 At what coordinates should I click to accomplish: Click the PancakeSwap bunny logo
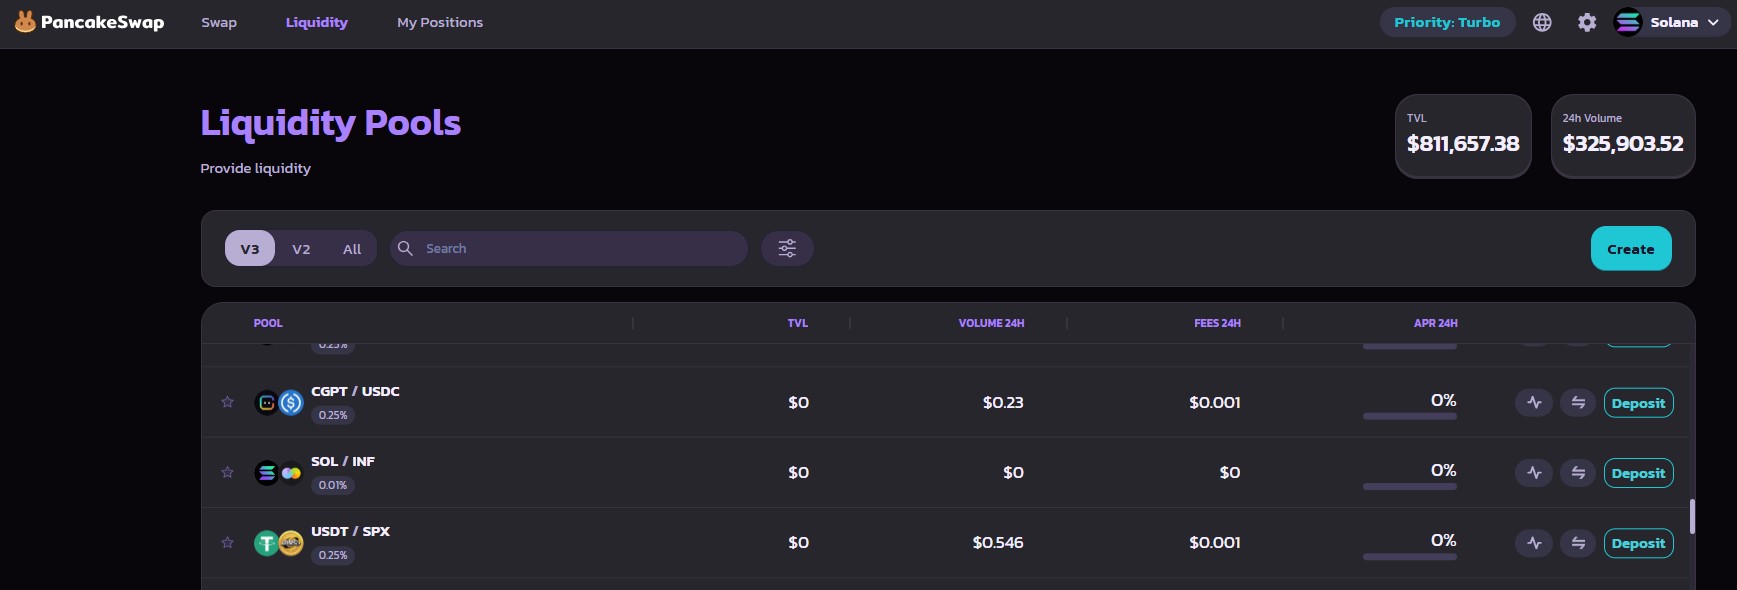click(25, 22)
